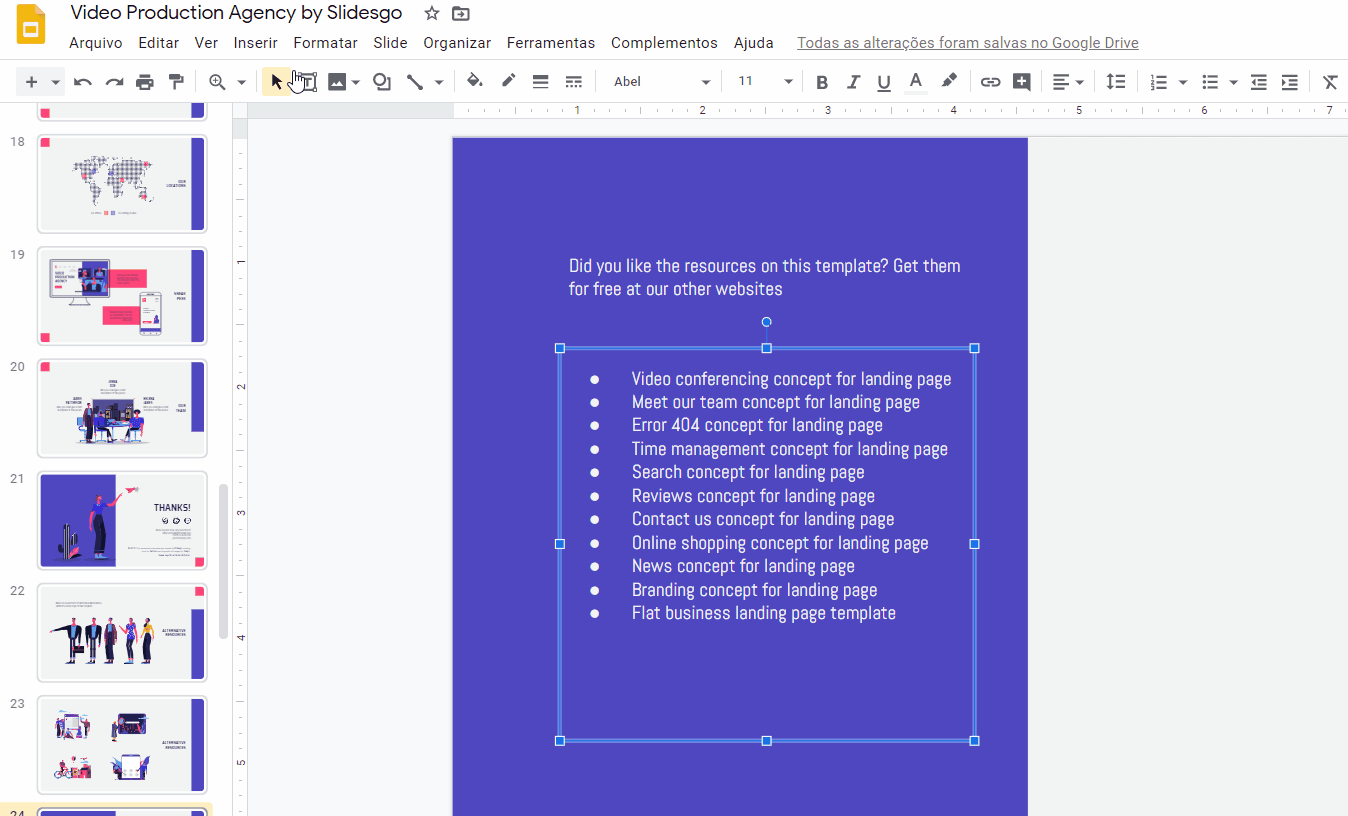Set border weight

[540, 82]
